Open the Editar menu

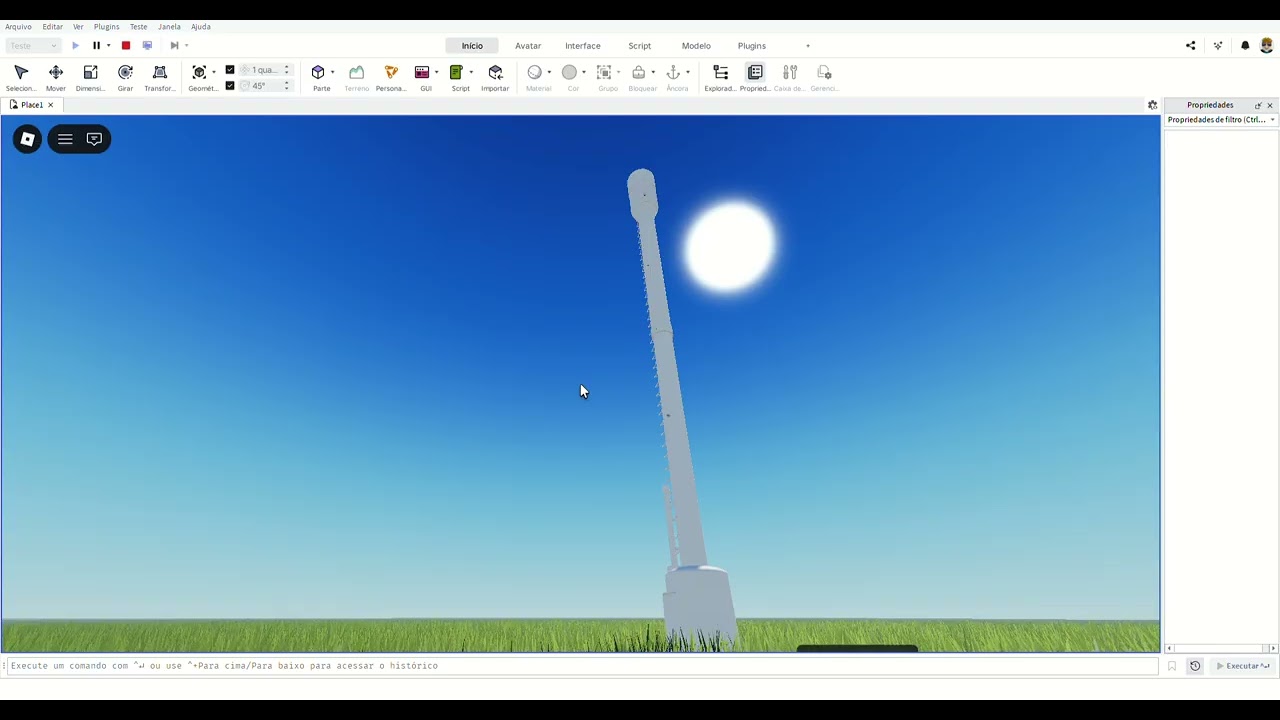point(53,27)
